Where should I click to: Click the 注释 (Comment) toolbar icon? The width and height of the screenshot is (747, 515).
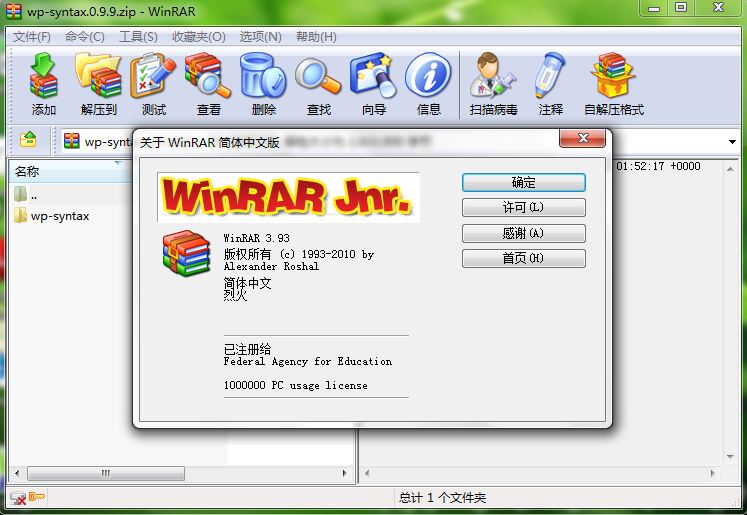click(550, 78)
